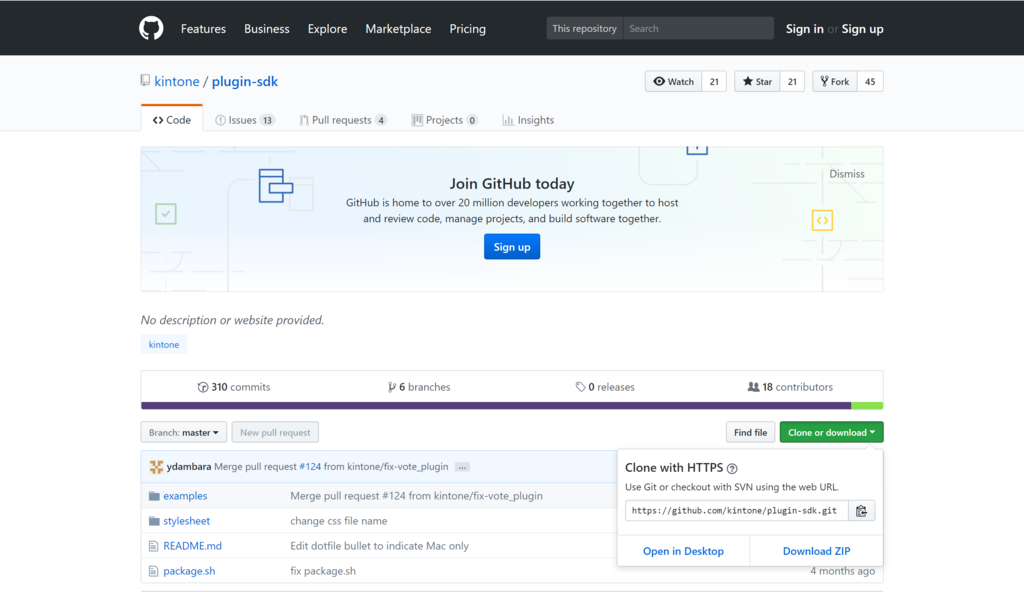1024x592 pixels.
Task: Click Open in Desktop
Action: point(683,551)
